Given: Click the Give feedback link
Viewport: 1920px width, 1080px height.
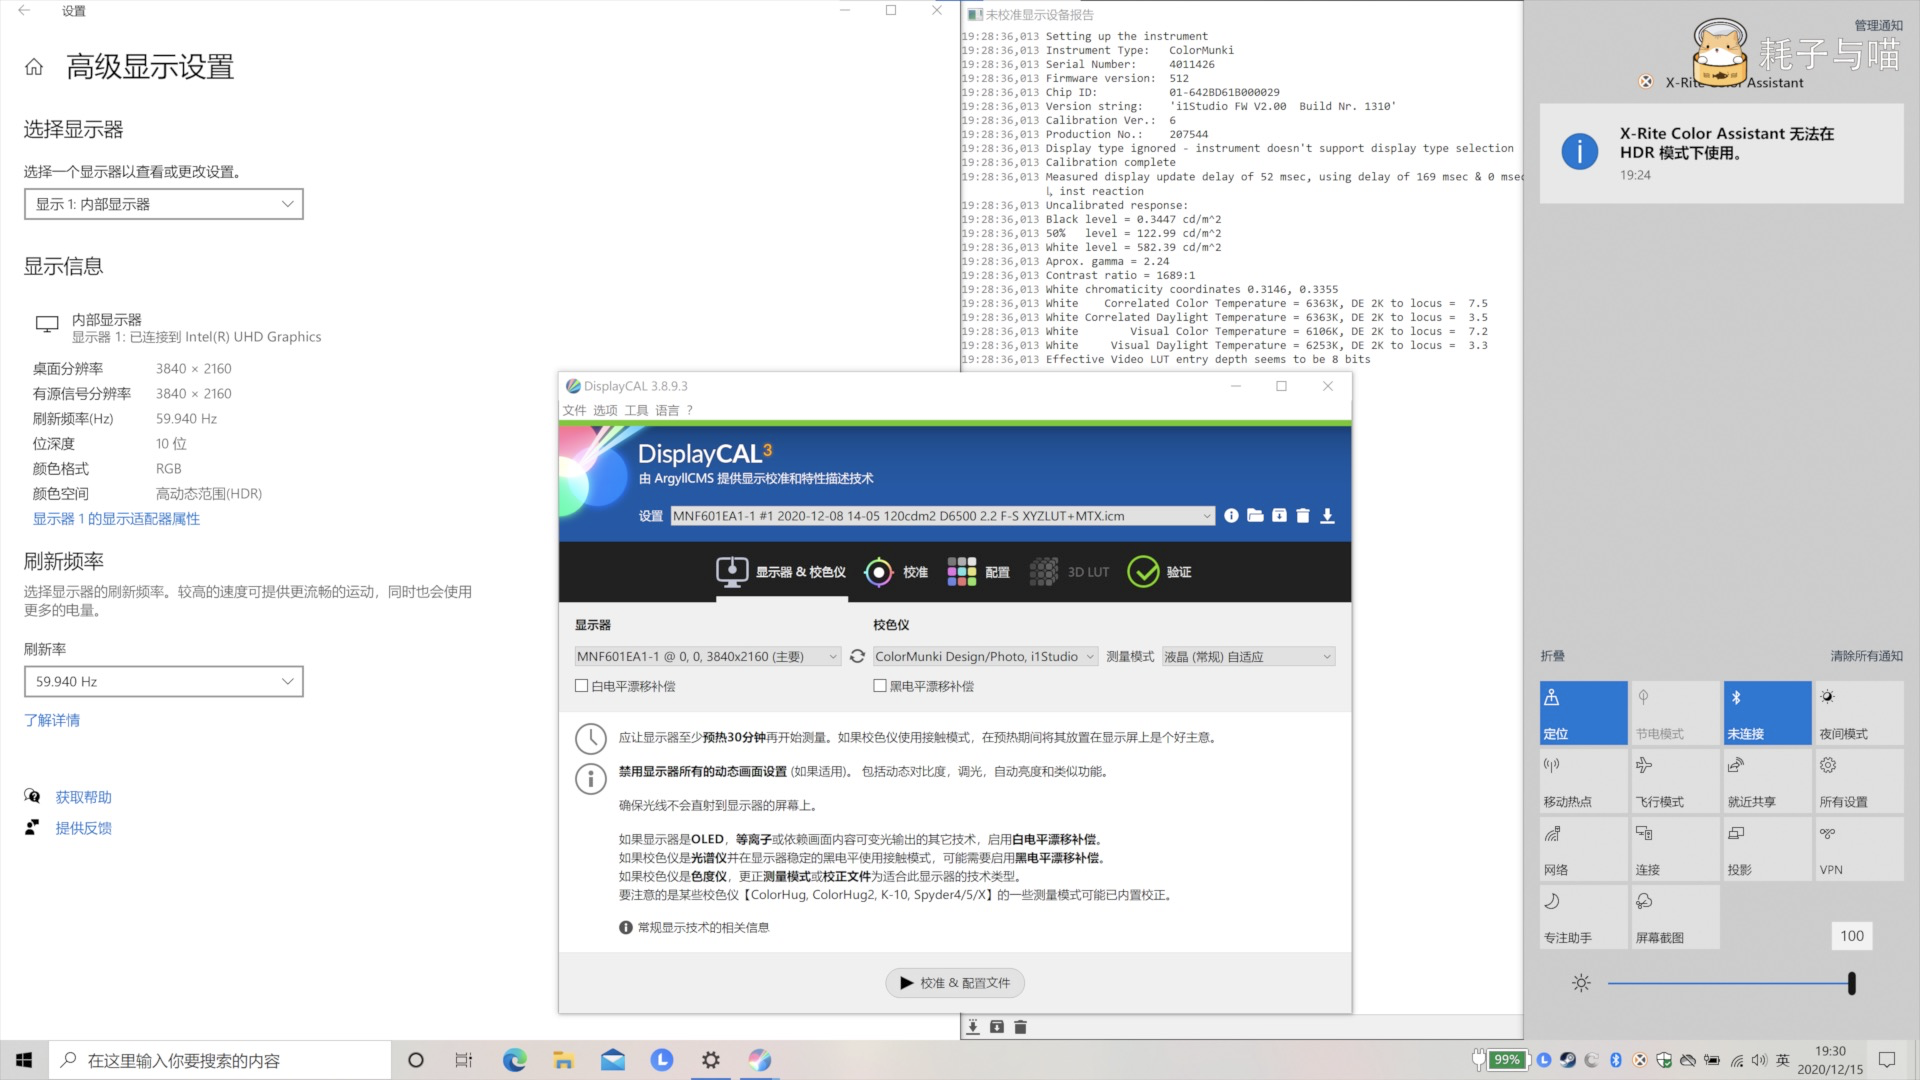Looking at the screenshot, I should click(83, 828).
